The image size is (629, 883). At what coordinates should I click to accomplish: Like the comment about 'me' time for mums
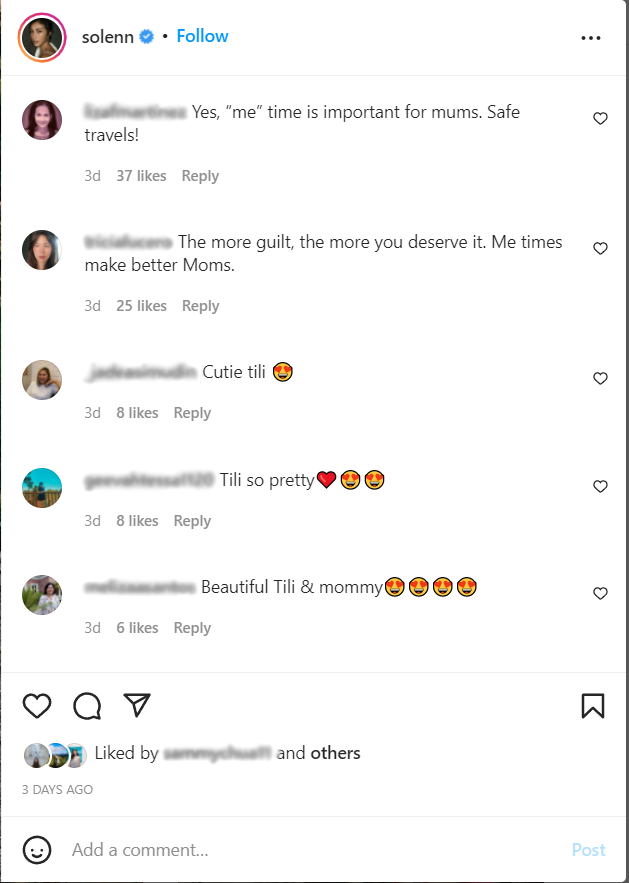(x=600, y=118)
